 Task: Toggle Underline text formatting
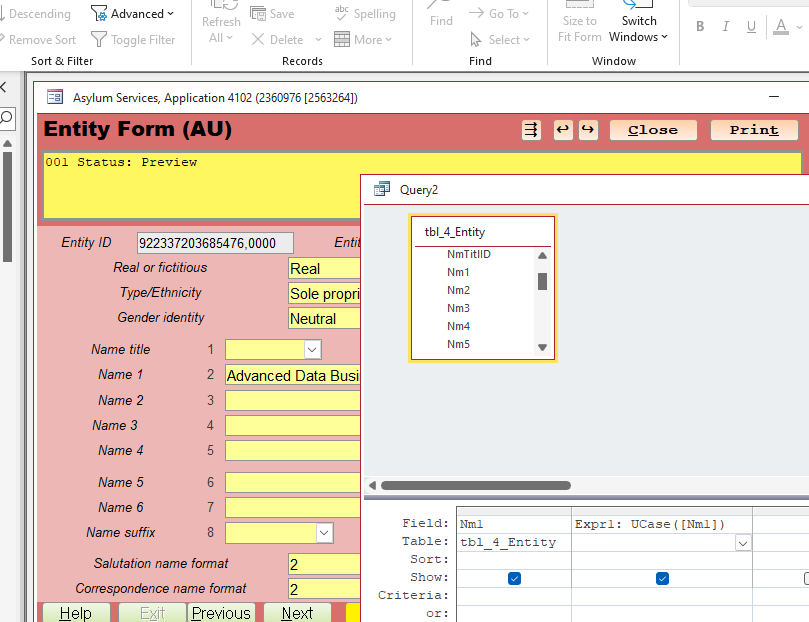point(751,26)
